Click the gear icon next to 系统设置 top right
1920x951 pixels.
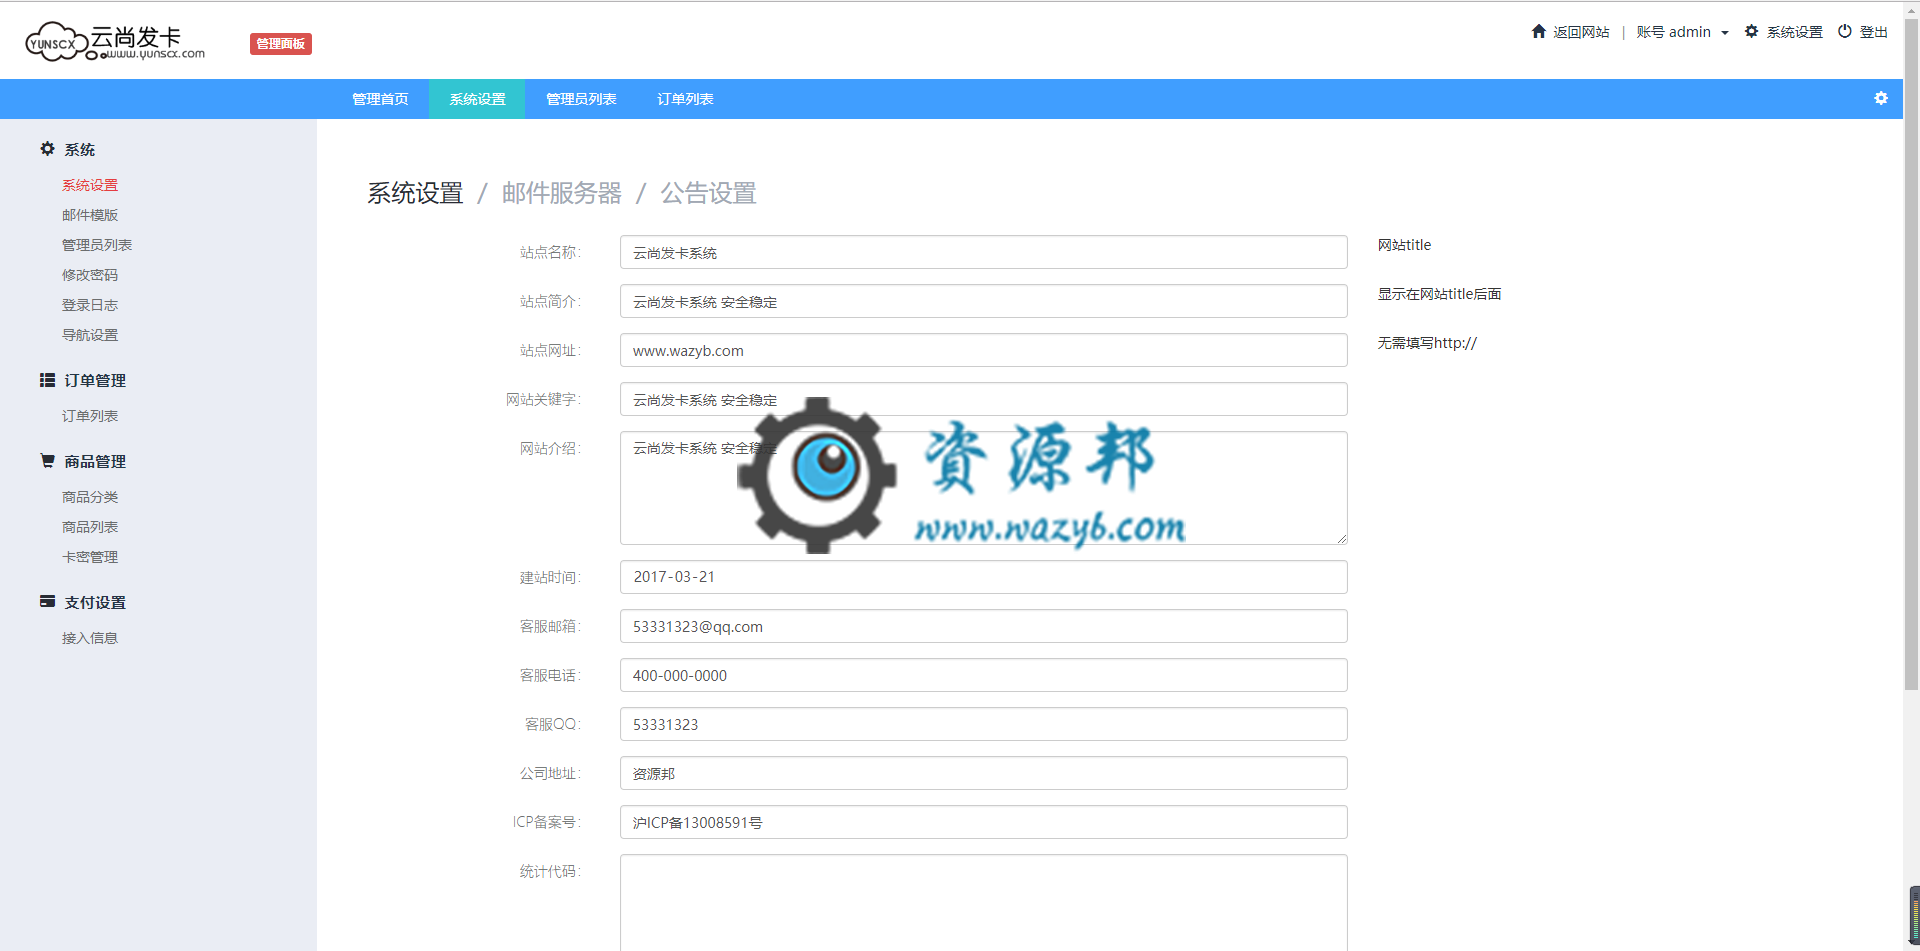pyautogui.click(x=1750, y=31)
